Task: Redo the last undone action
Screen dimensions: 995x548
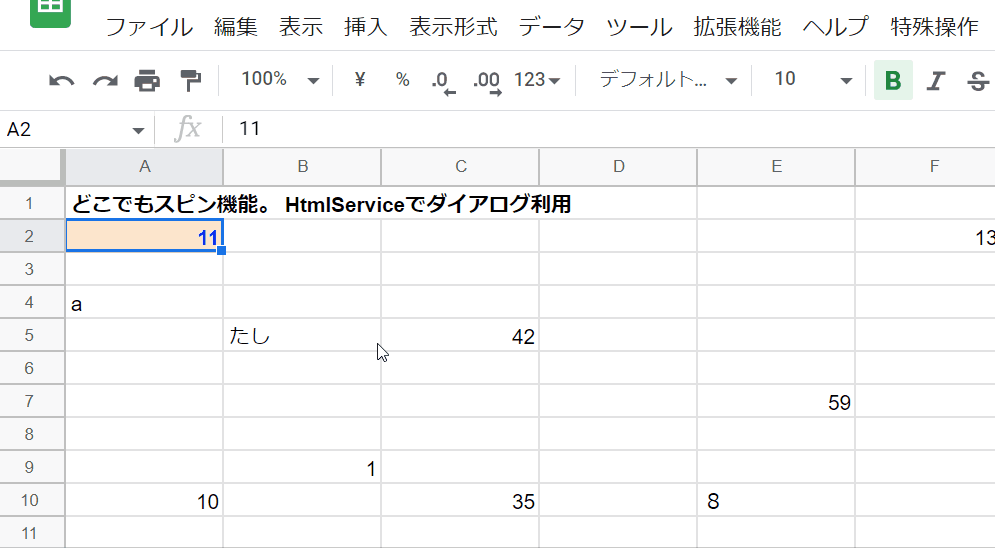Action: pos(105,81)
